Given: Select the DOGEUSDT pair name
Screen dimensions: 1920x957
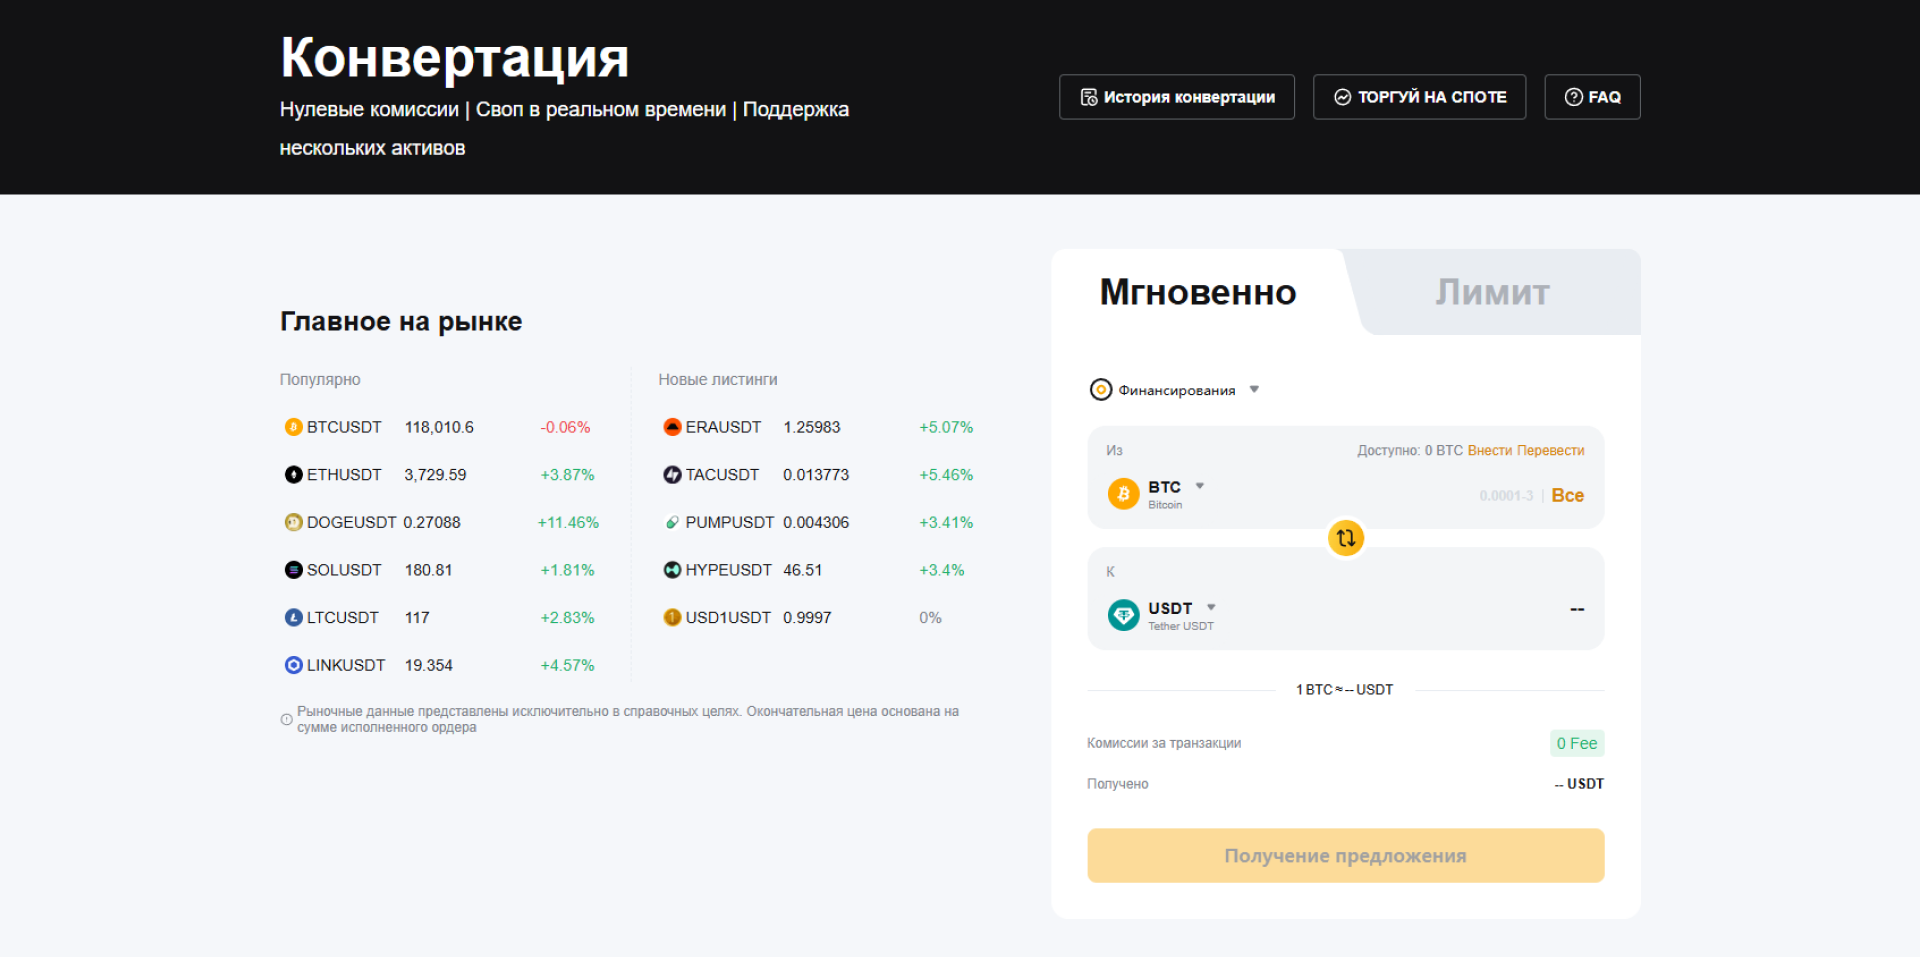Looking at the screenshot, I should click(352, 522).
